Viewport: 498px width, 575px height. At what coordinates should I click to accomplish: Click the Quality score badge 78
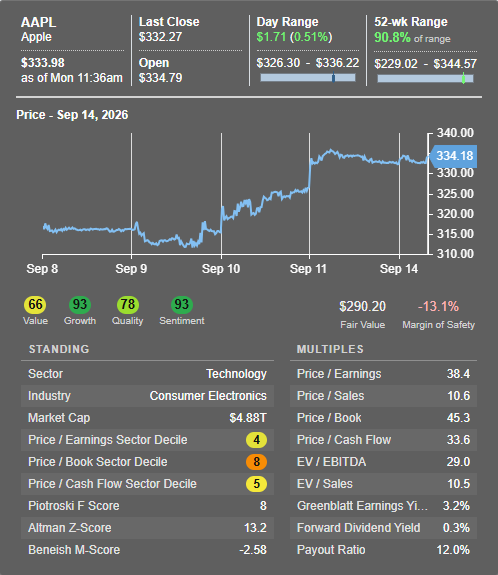[x=127, y=305]
